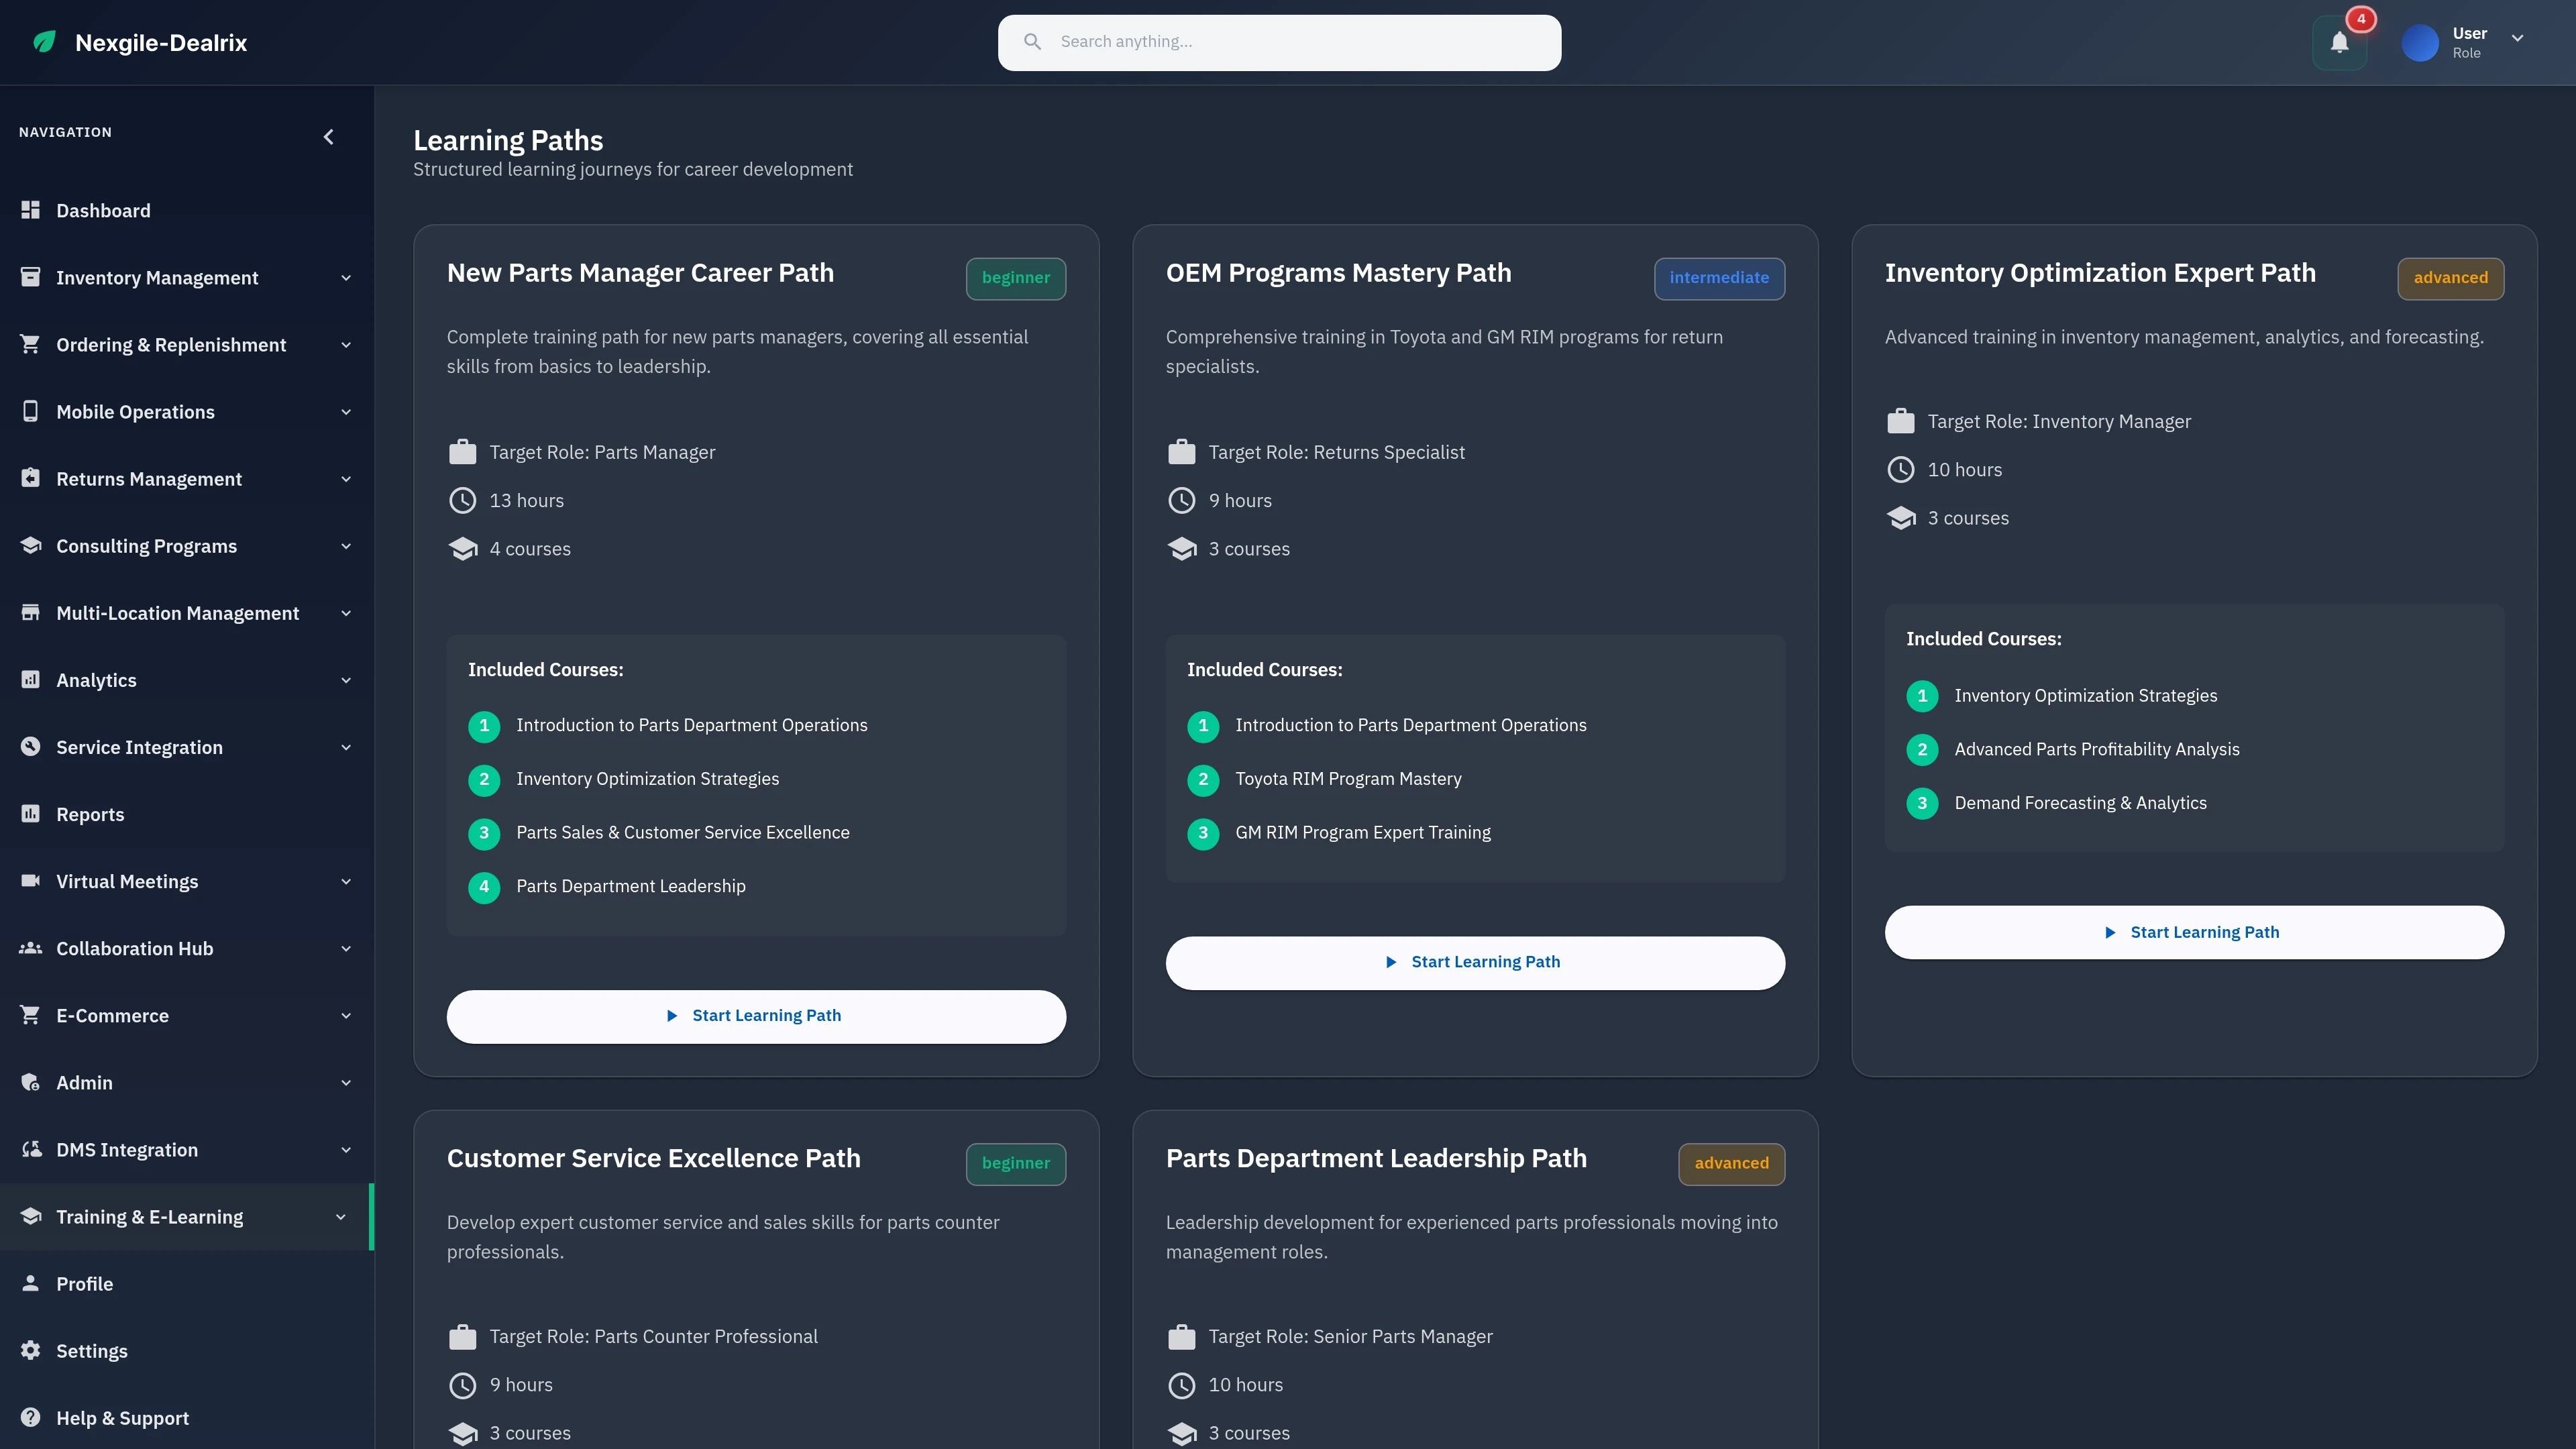The height and width of the screenshot is (1449, 2576).
Task: Click the Returns Management icon
Action: coord(30,478)
